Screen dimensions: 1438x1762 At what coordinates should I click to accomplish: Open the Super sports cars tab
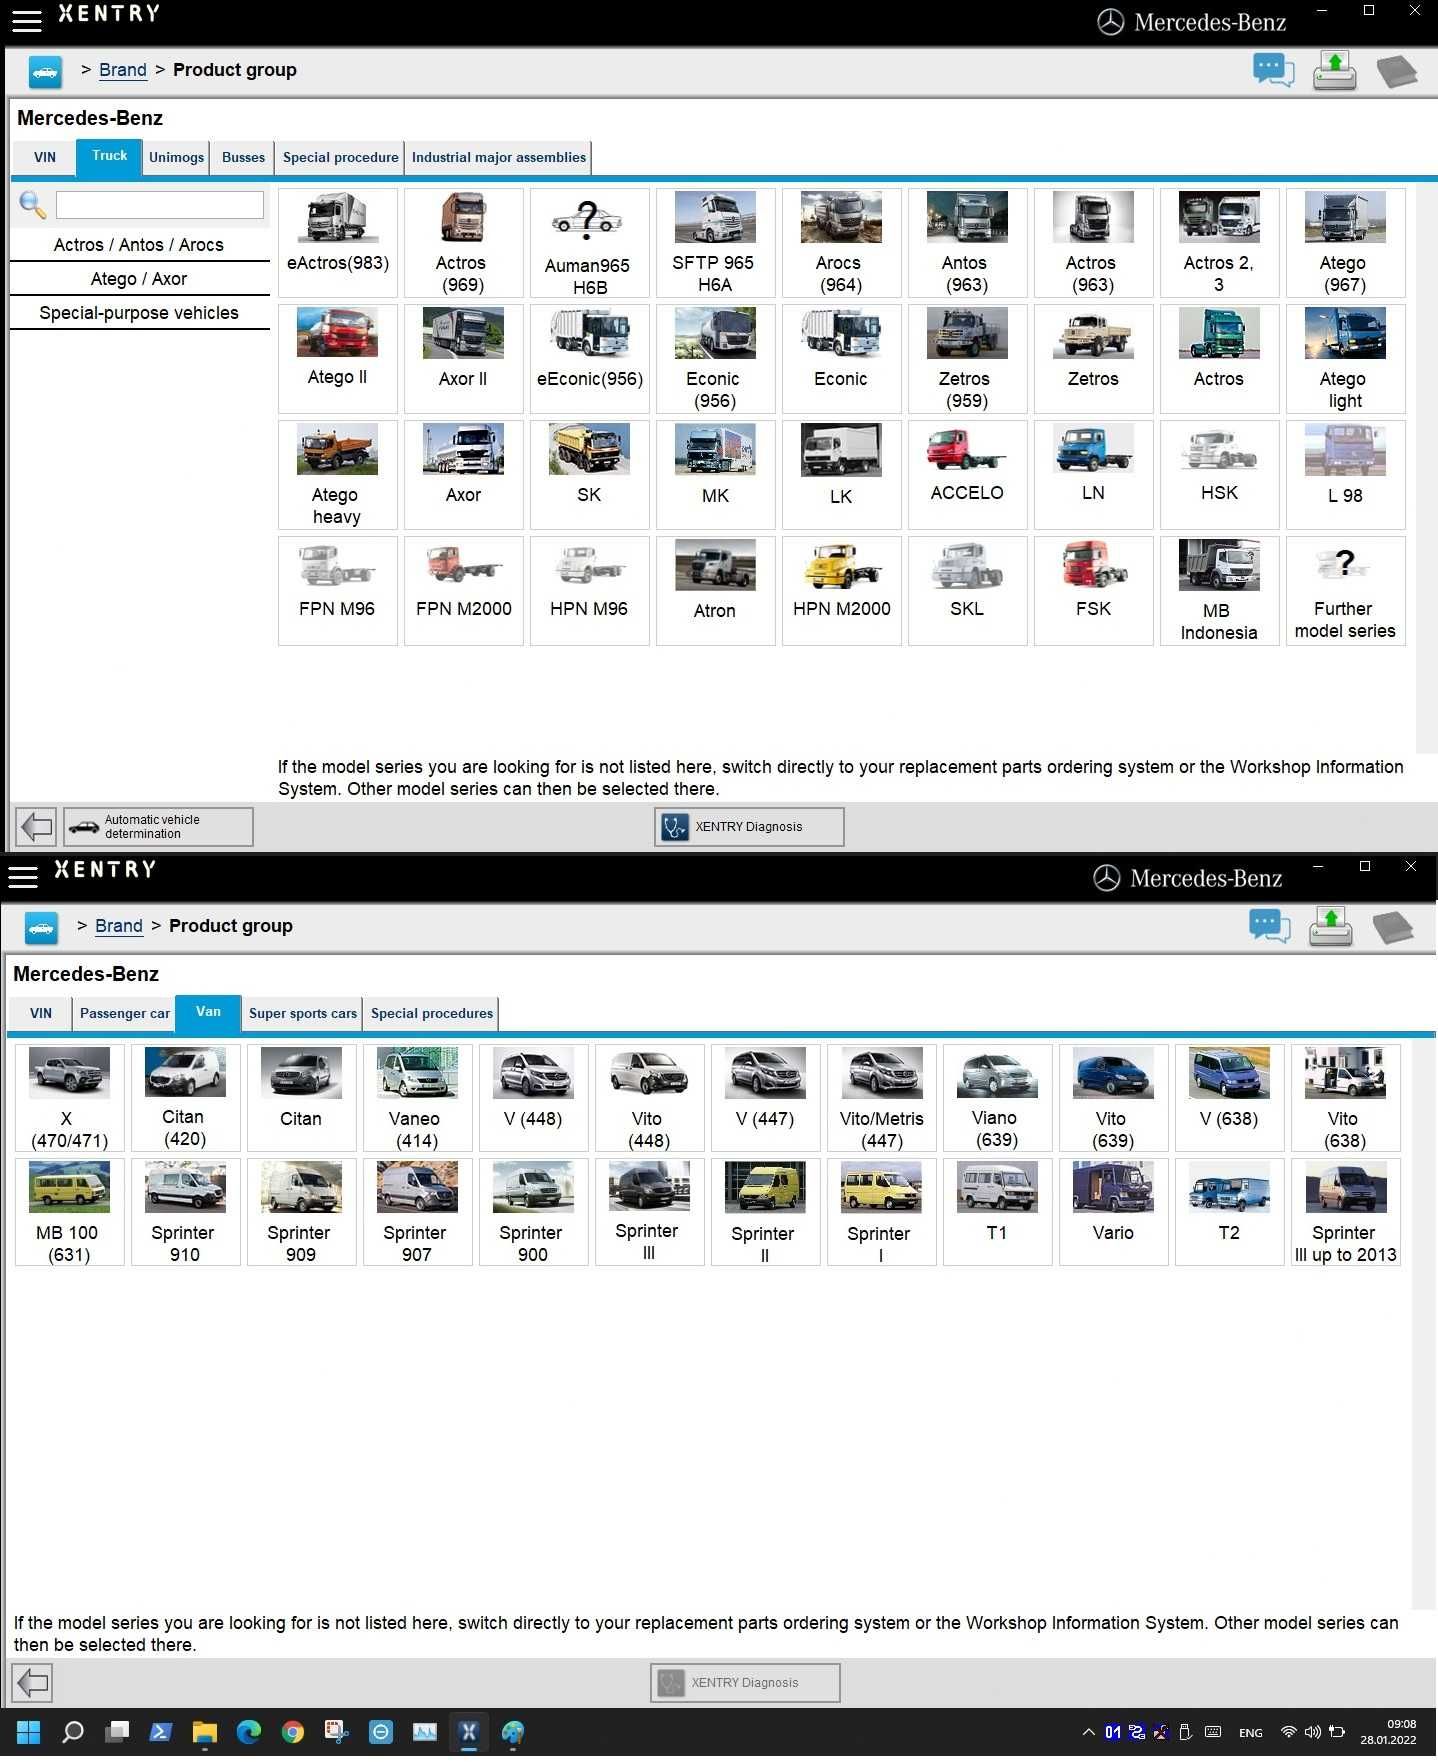point(302,1014)
